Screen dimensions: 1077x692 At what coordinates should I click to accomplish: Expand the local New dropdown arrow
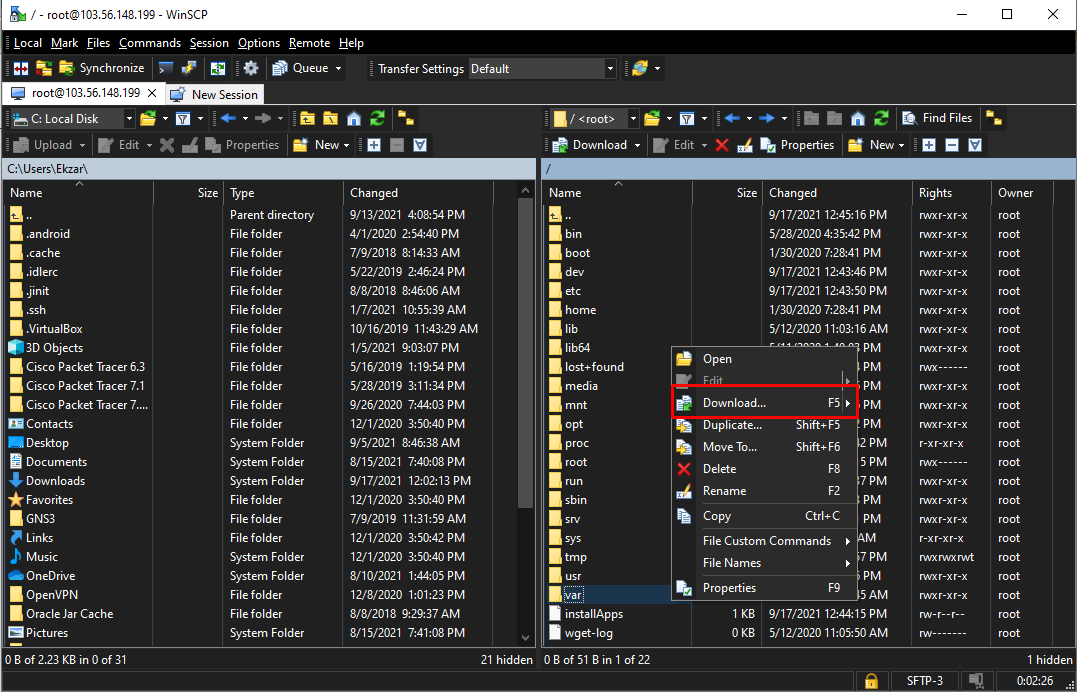coord(347,145)
